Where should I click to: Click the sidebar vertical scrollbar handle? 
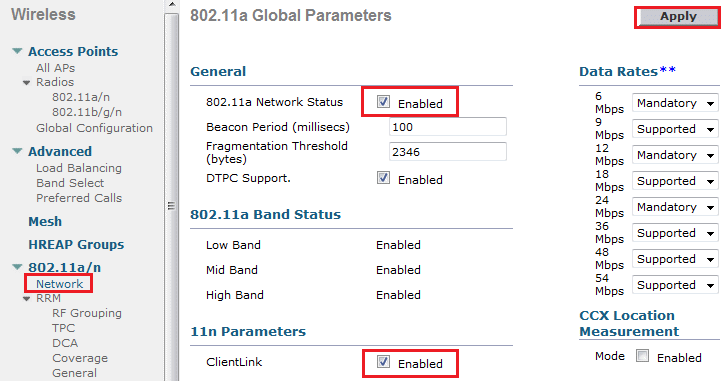[172, 199]
